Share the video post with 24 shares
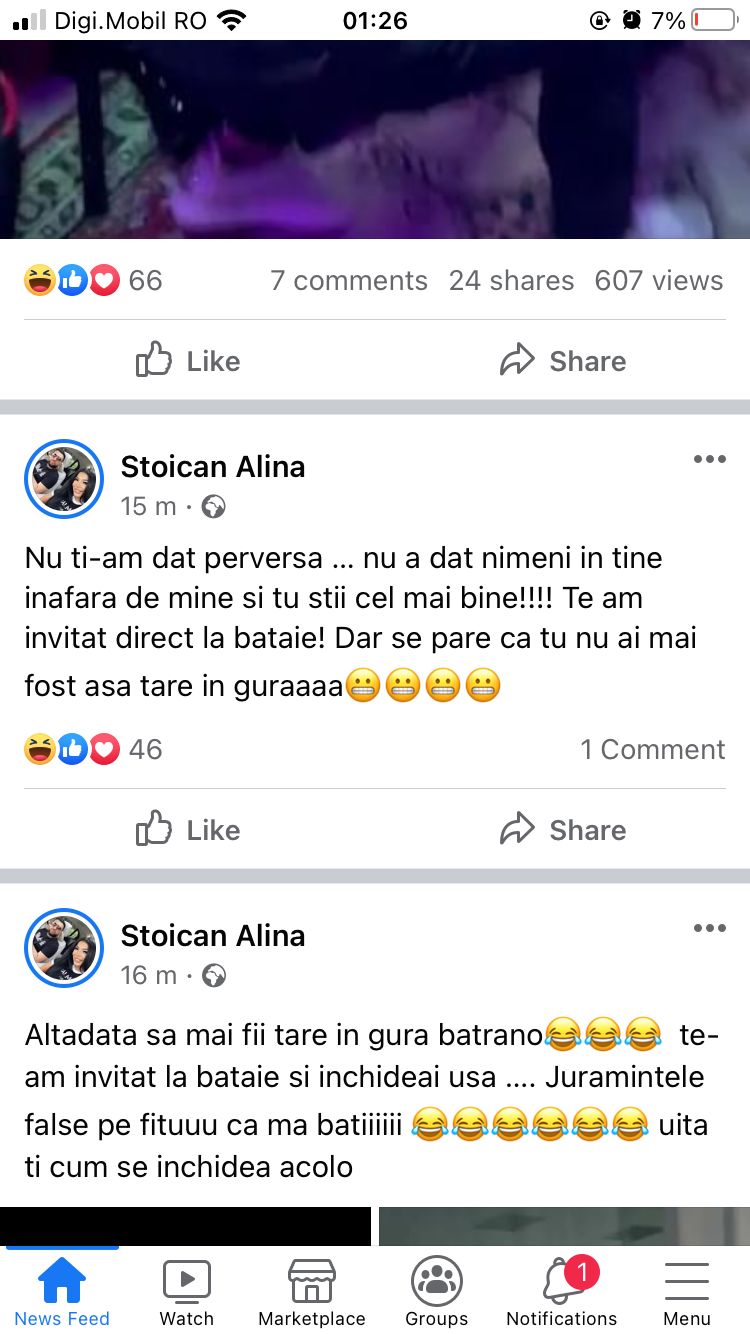750x1334 pixels. [x=563, y=361]
